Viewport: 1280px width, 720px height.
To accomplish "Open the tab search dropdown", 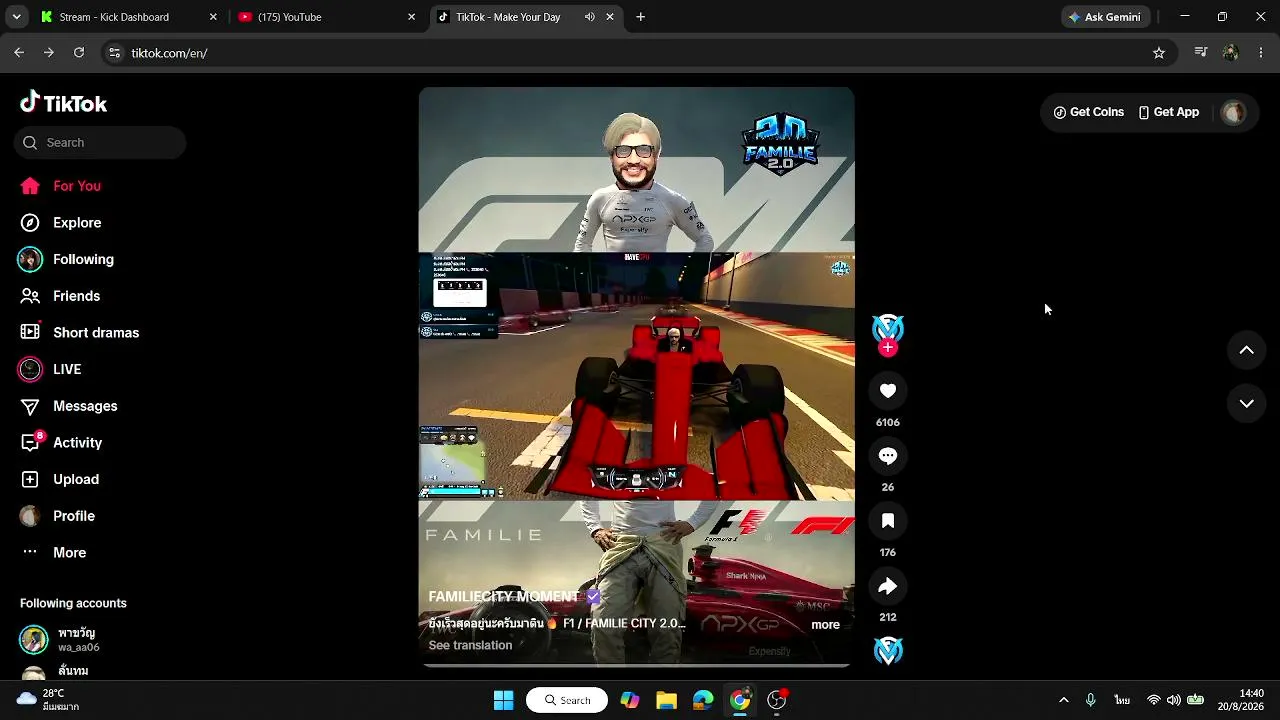I will (16, 17).
